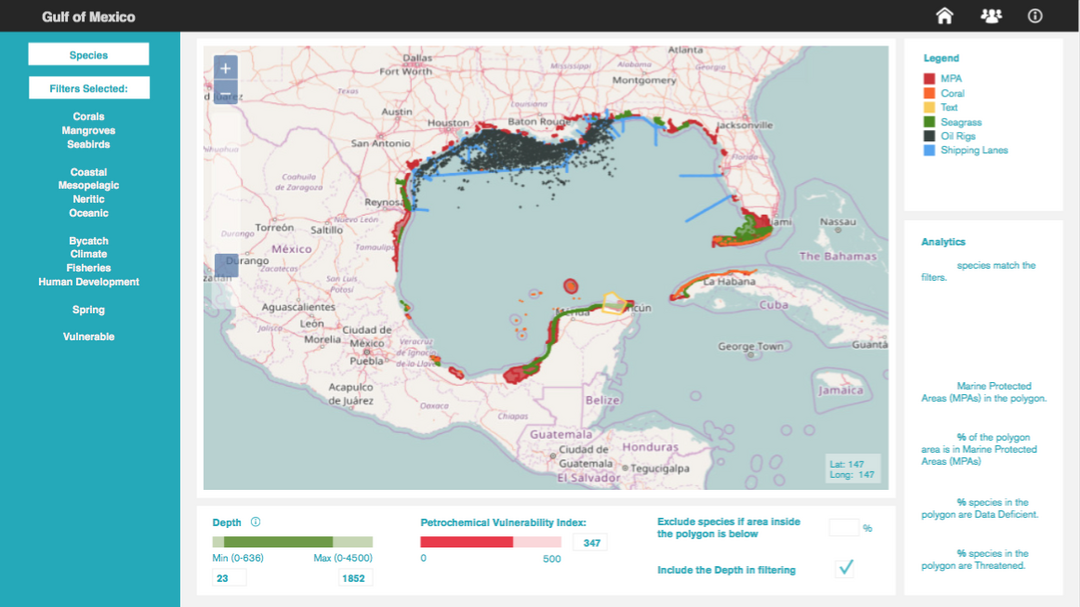
Task: Zoom out on the map
Action: tap(226, 94)
